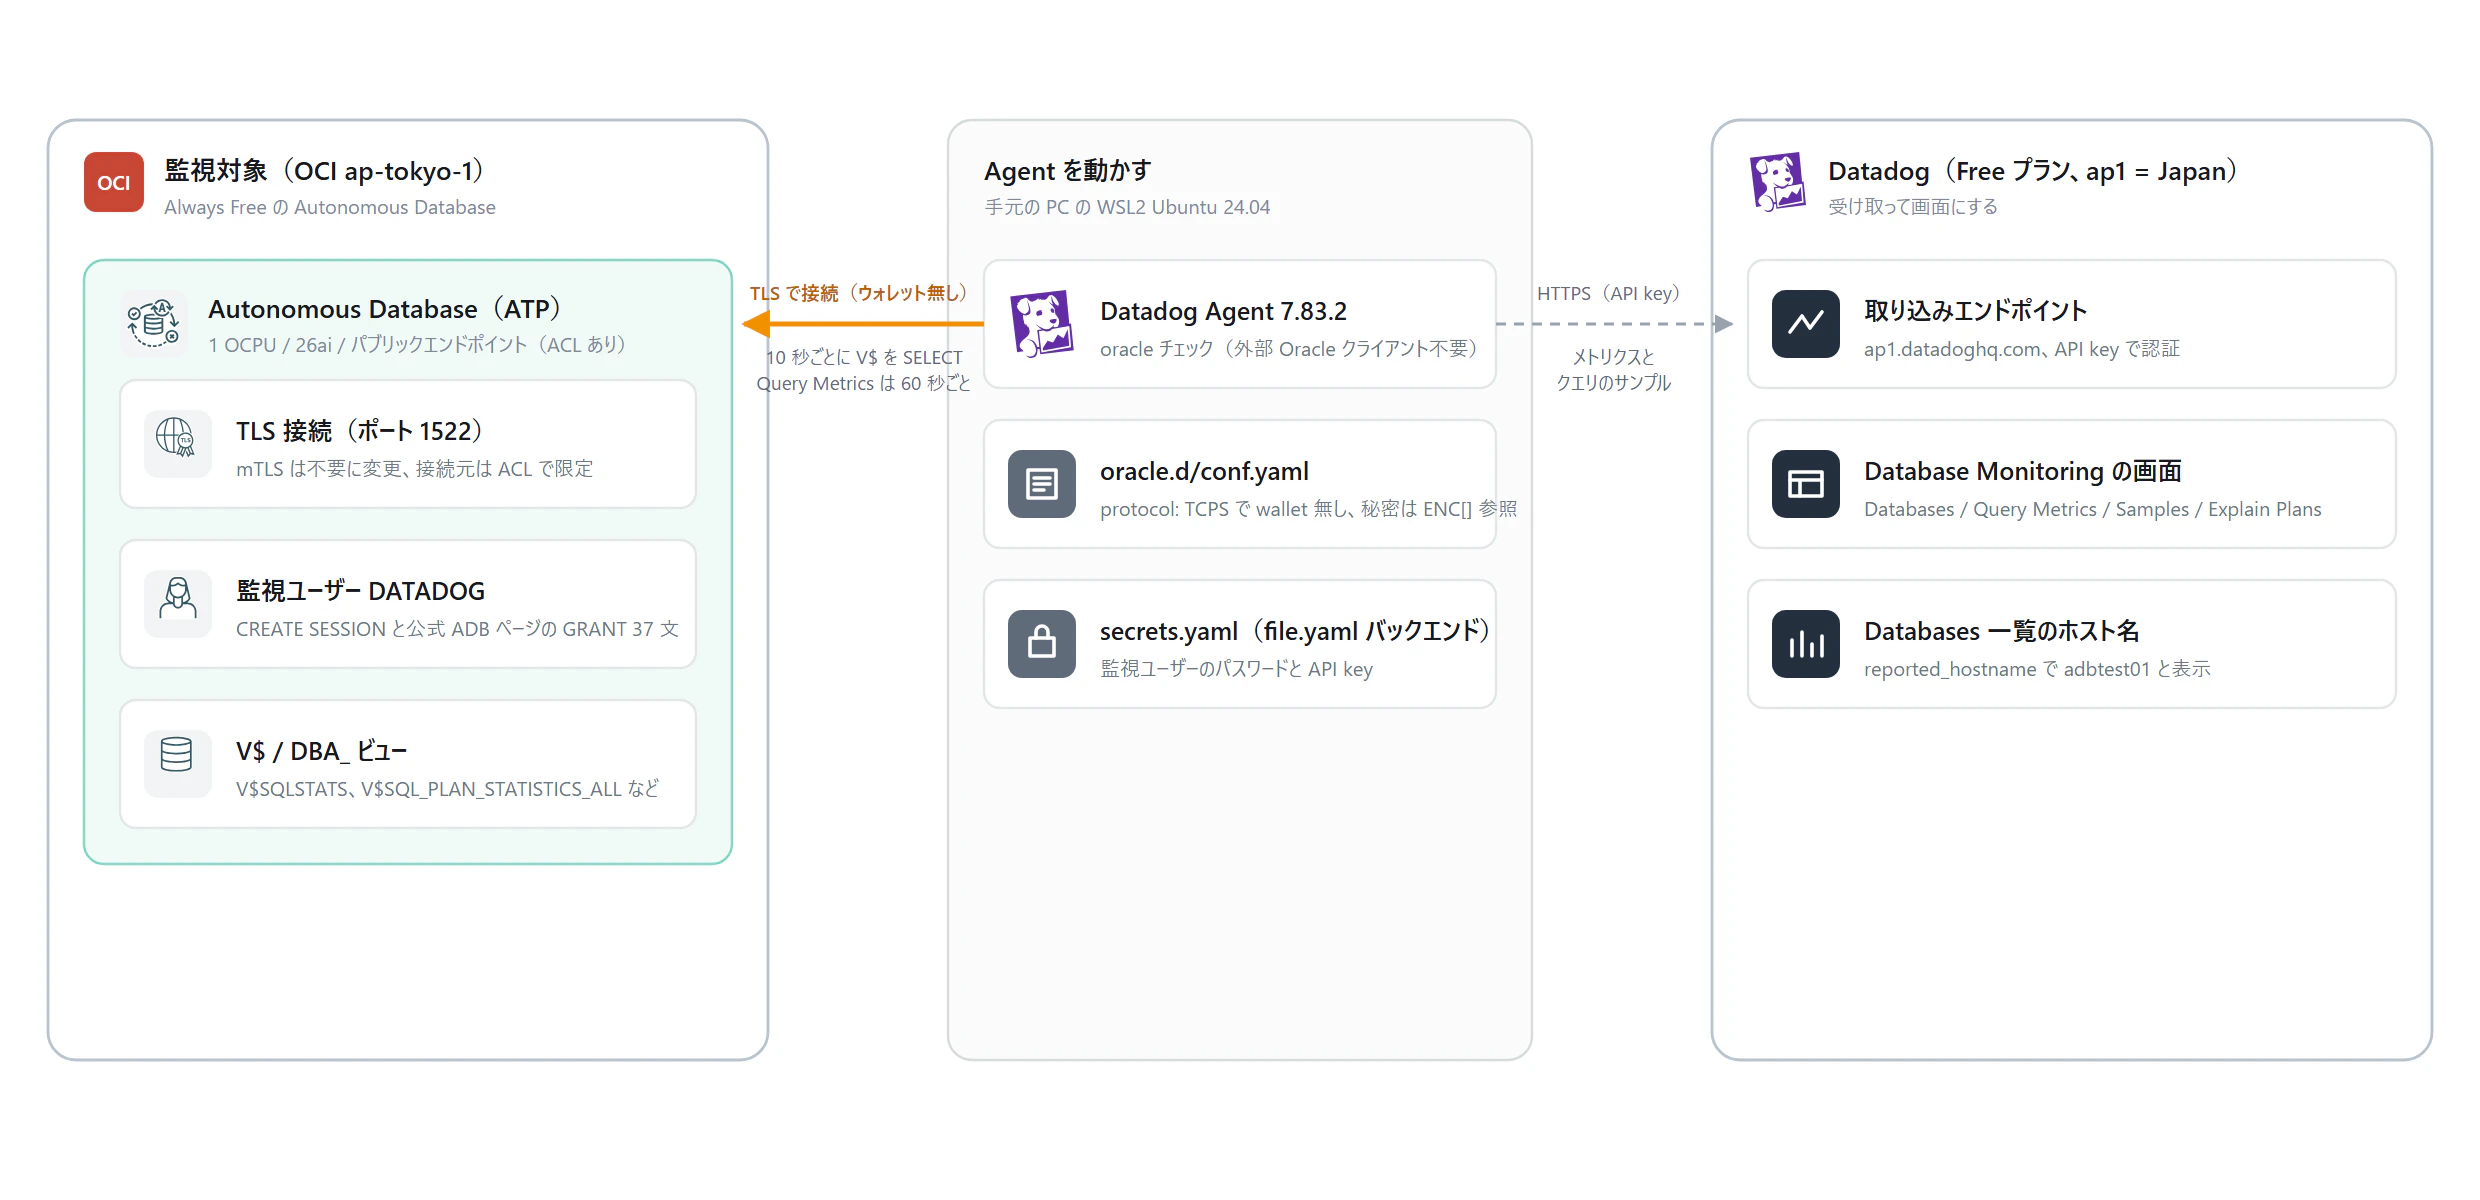Screen dimensions: 2480x1200
Task: Click the V$SQLSTATS、V$SQL_PLAN_STATISTICS_ALL description
Action: 447,789
